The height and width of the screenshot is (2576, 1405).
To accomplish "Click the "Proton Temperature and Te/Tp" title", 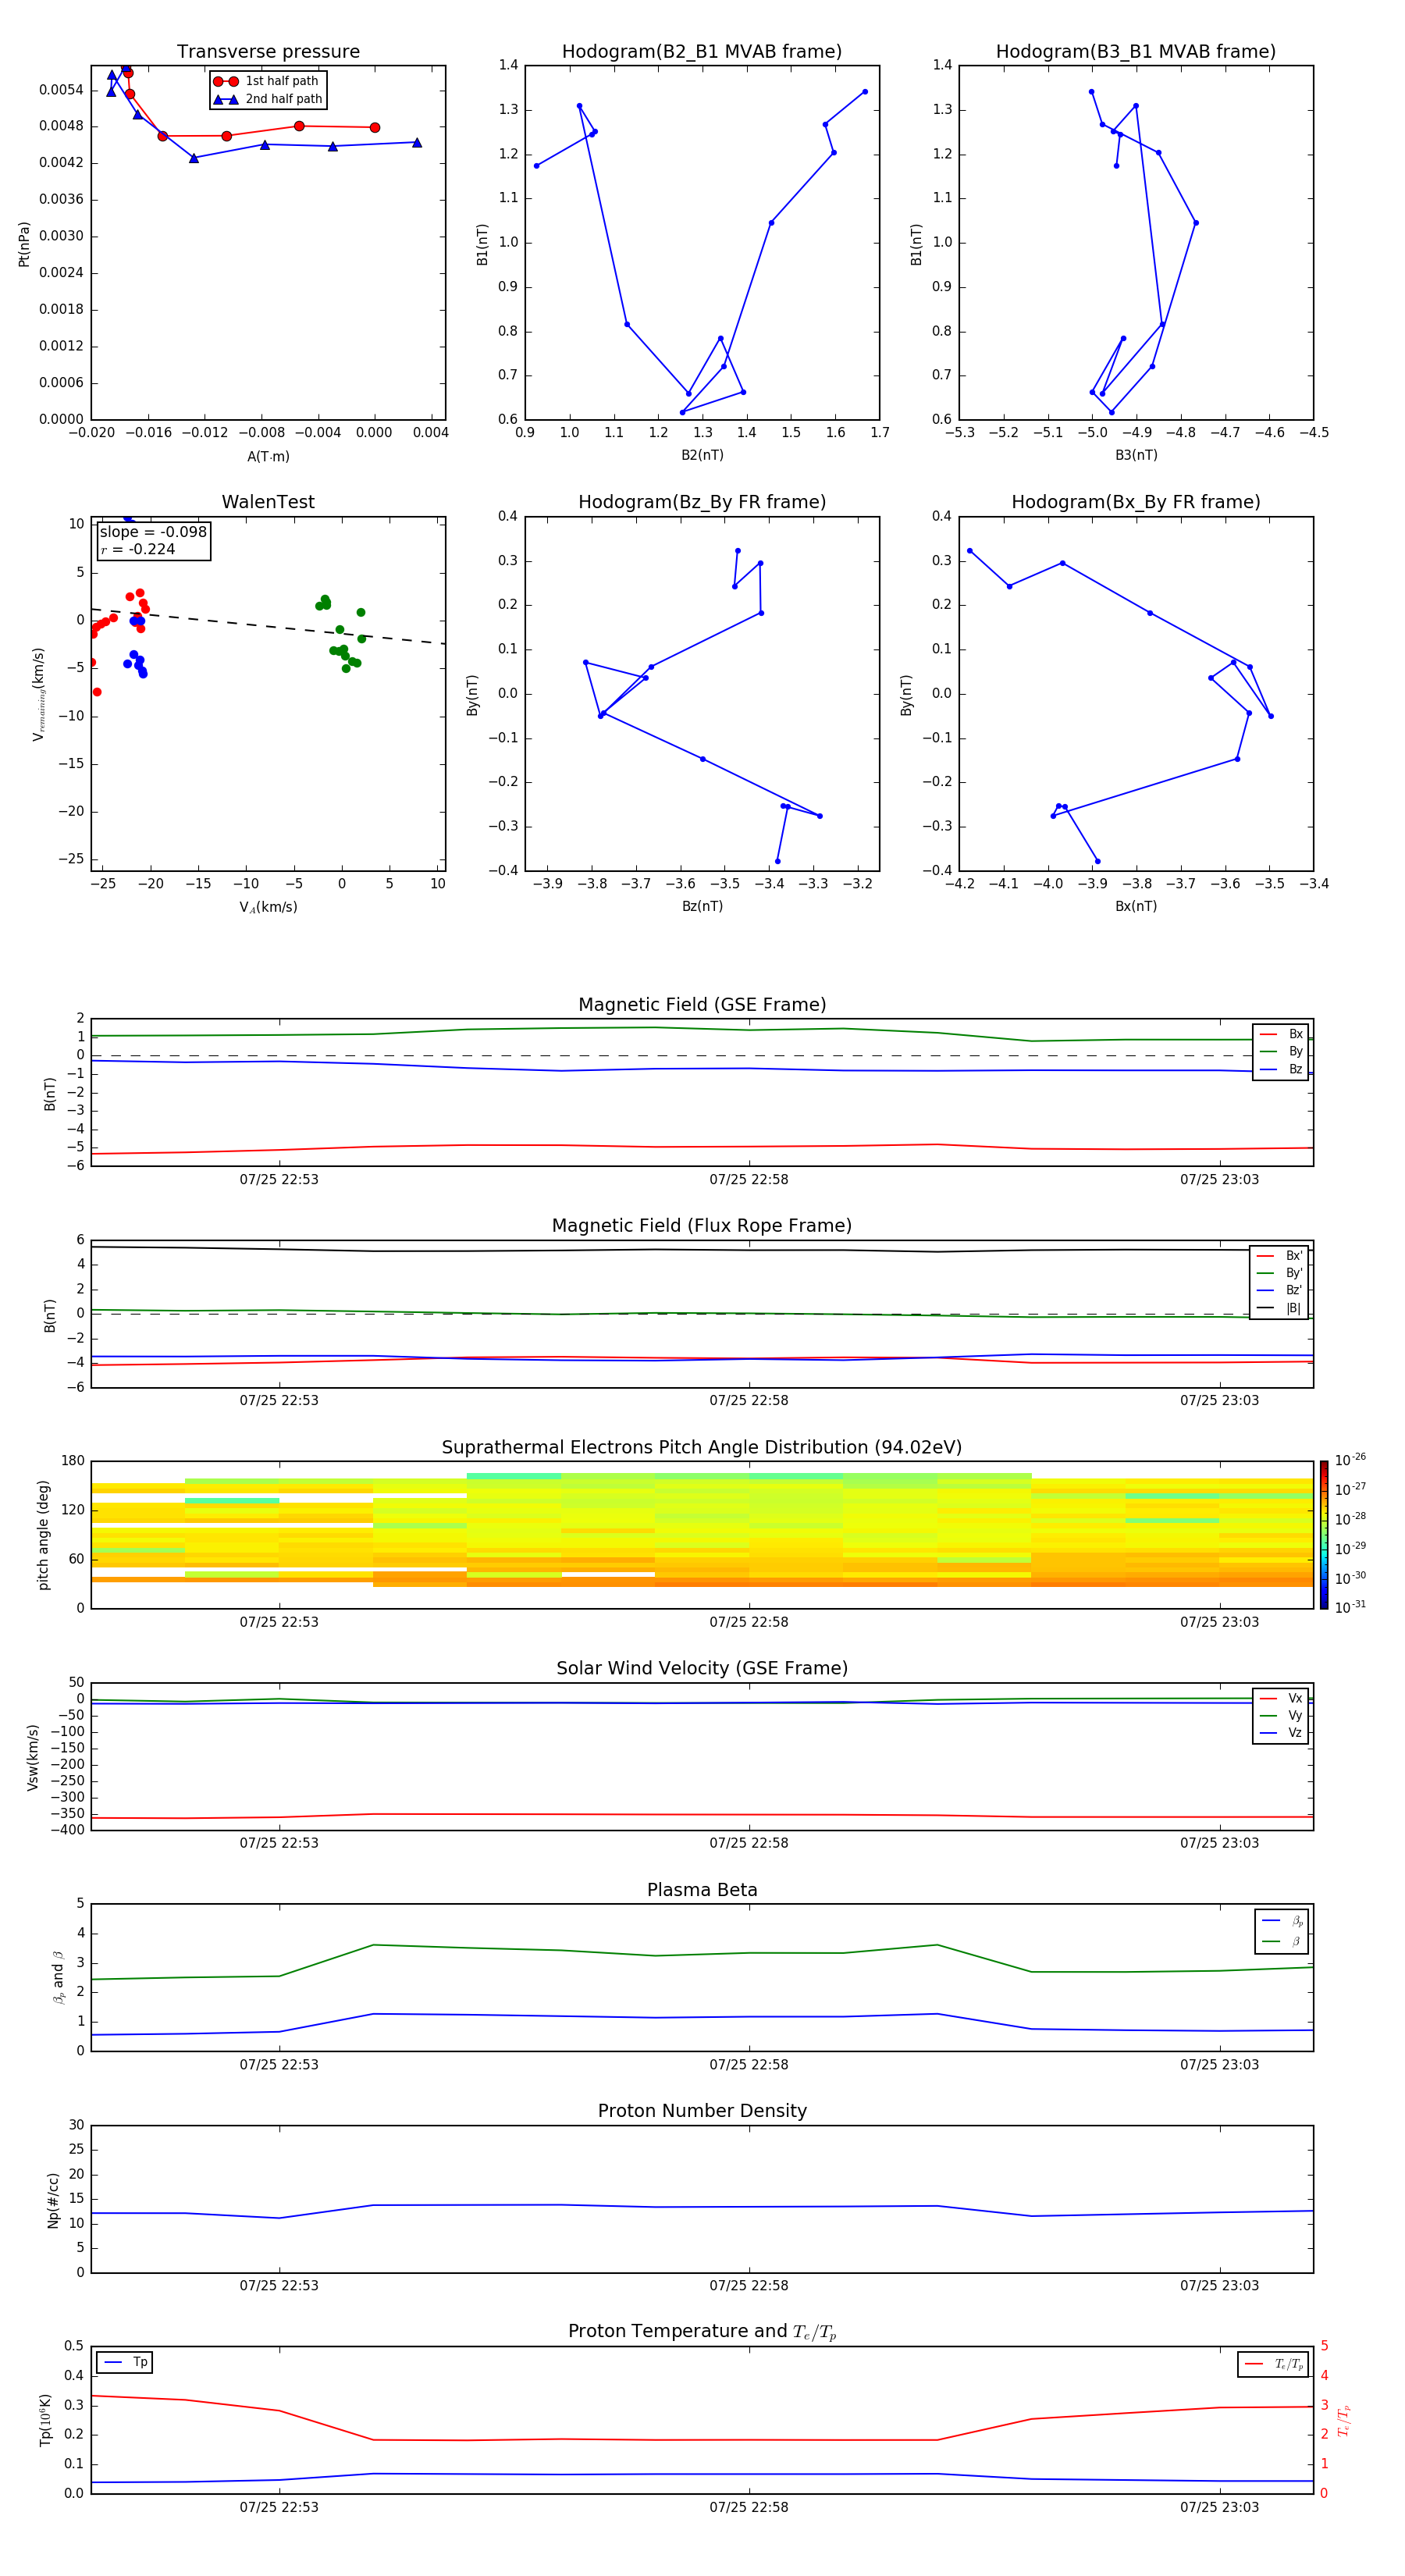I will tap(702, 2332).
